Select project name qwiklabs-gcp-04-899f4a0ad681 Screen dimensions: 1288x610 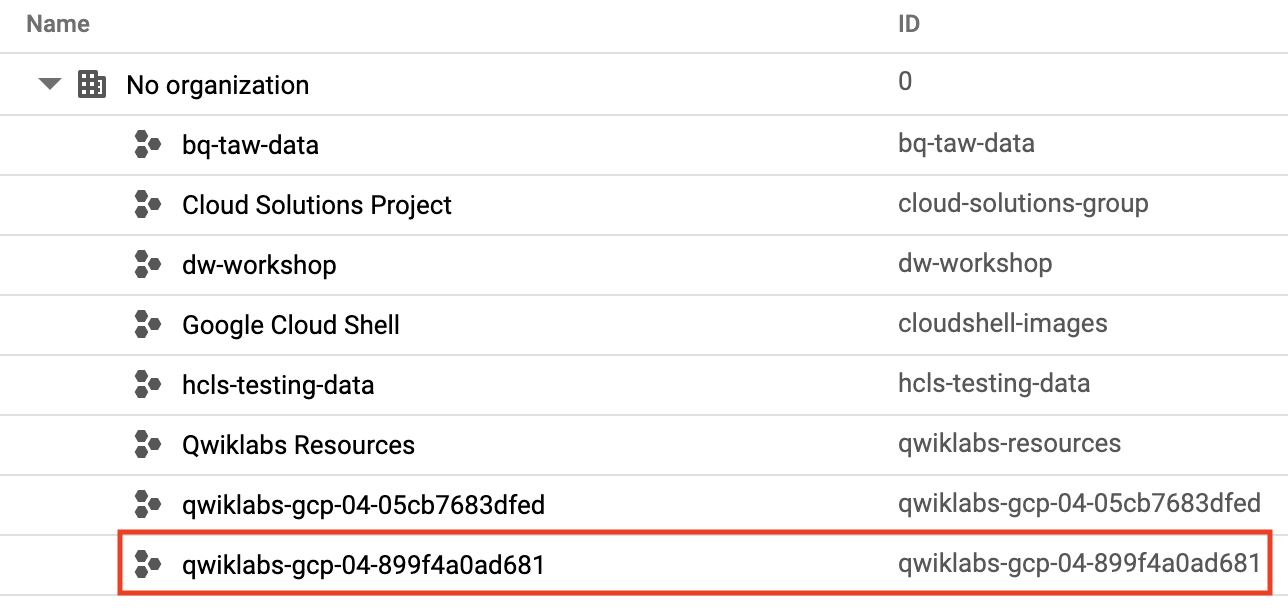(363, 565)
